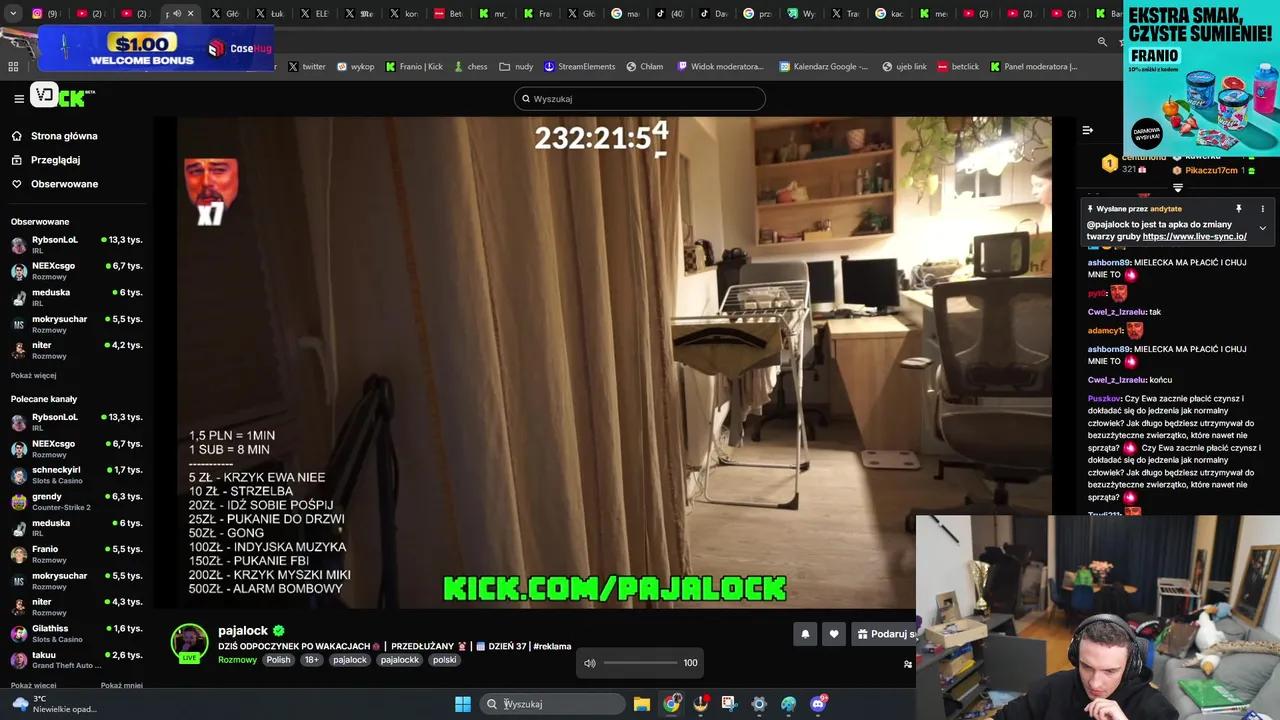Unpin the pinned message from andytate
This screenshot has height=720, width=1280.
tap(1238, 209)
